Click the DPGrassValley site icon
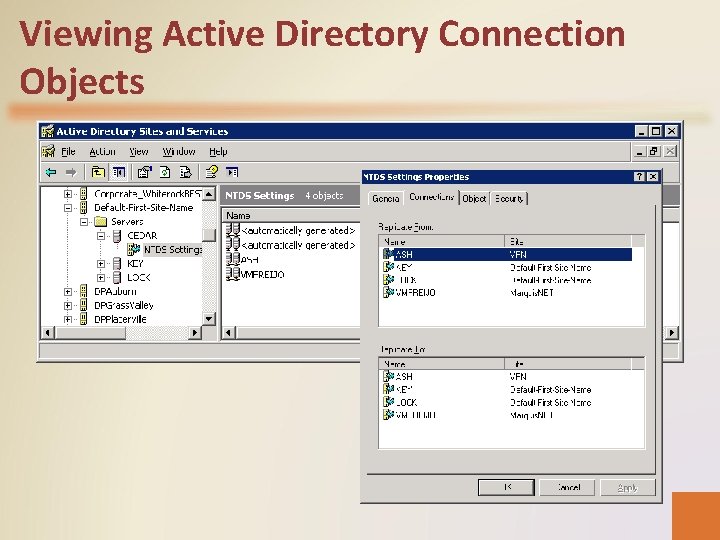The height and width of the screenshot is (540, 720). [x=84, y=305]
